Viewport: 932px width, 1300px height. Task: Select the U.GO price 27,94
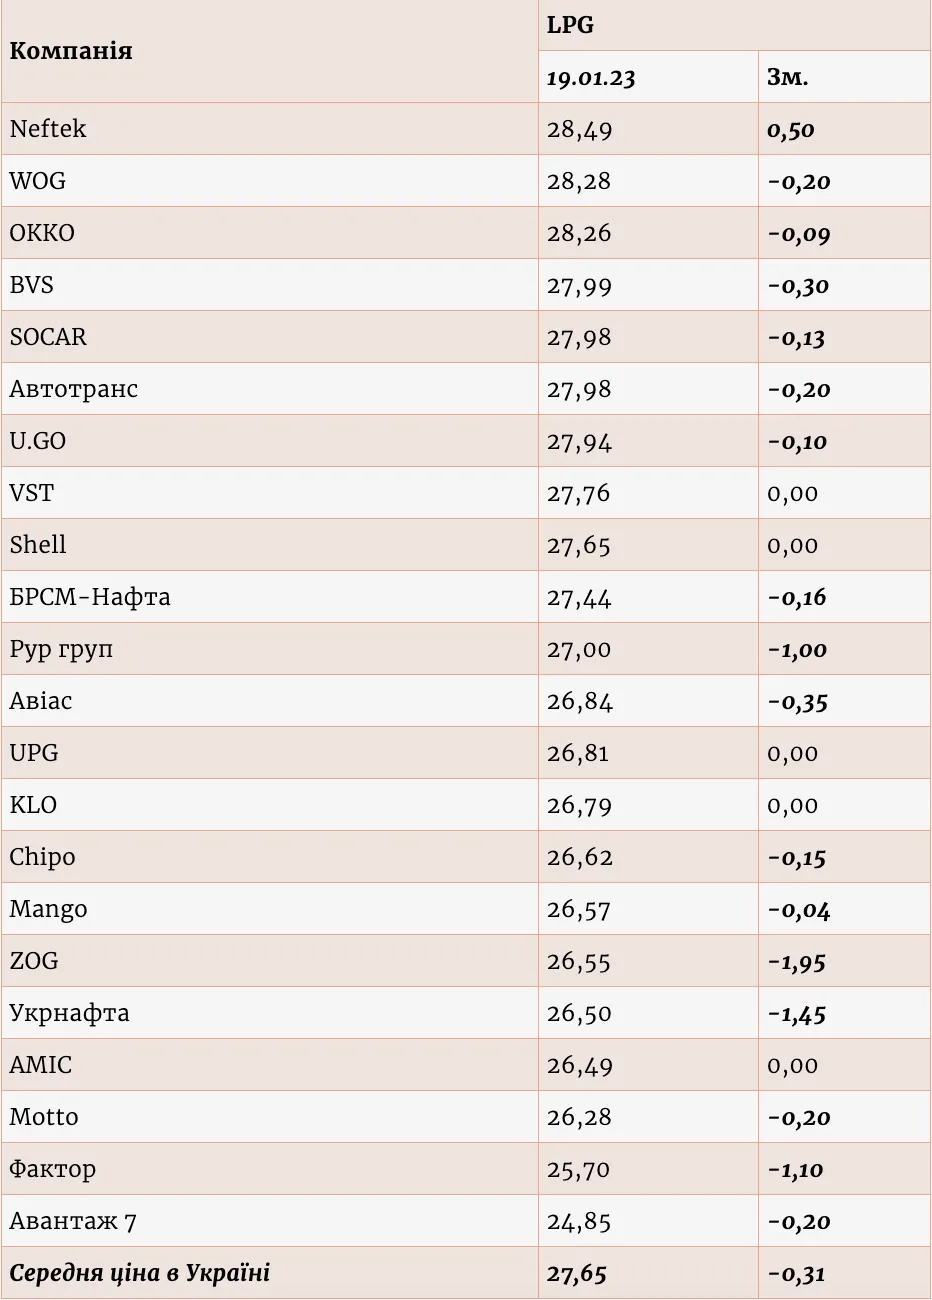[579, 442]
